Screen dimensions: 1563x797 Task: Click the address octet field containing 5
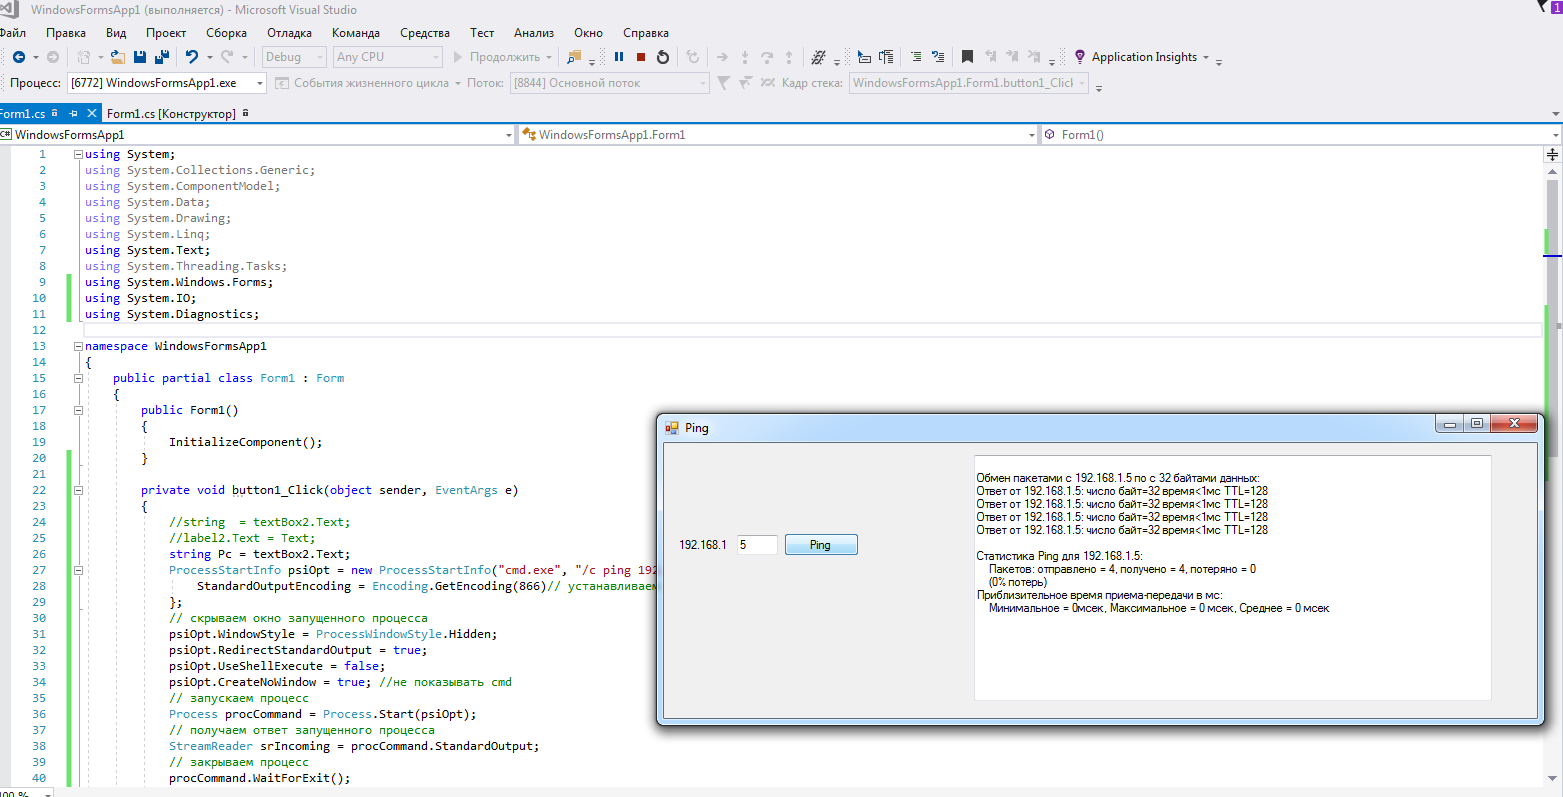tap(757, 545)
